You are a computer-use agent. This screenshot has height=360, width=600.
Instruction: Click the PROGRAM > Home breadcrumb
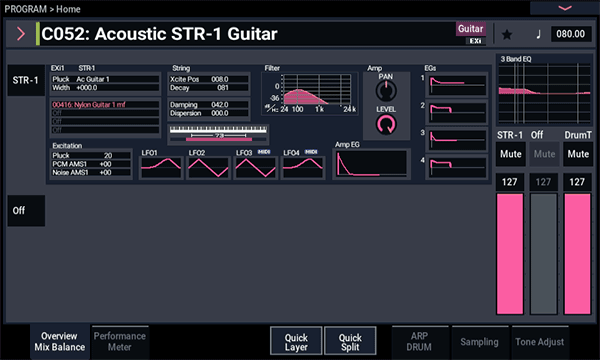pos(42,9)
